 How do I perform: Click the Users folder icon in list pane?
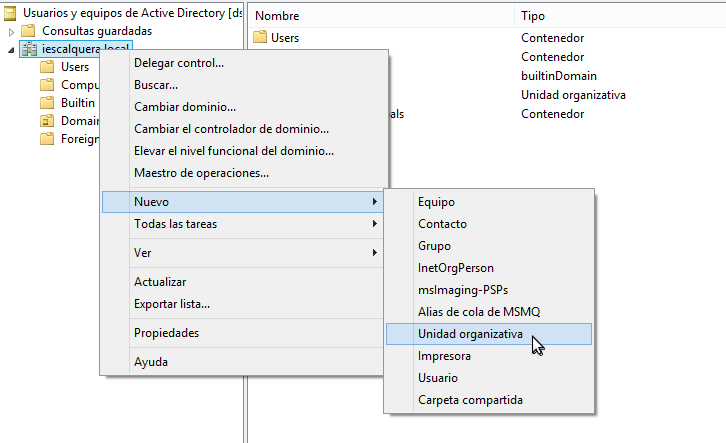(x=260, y=37)
